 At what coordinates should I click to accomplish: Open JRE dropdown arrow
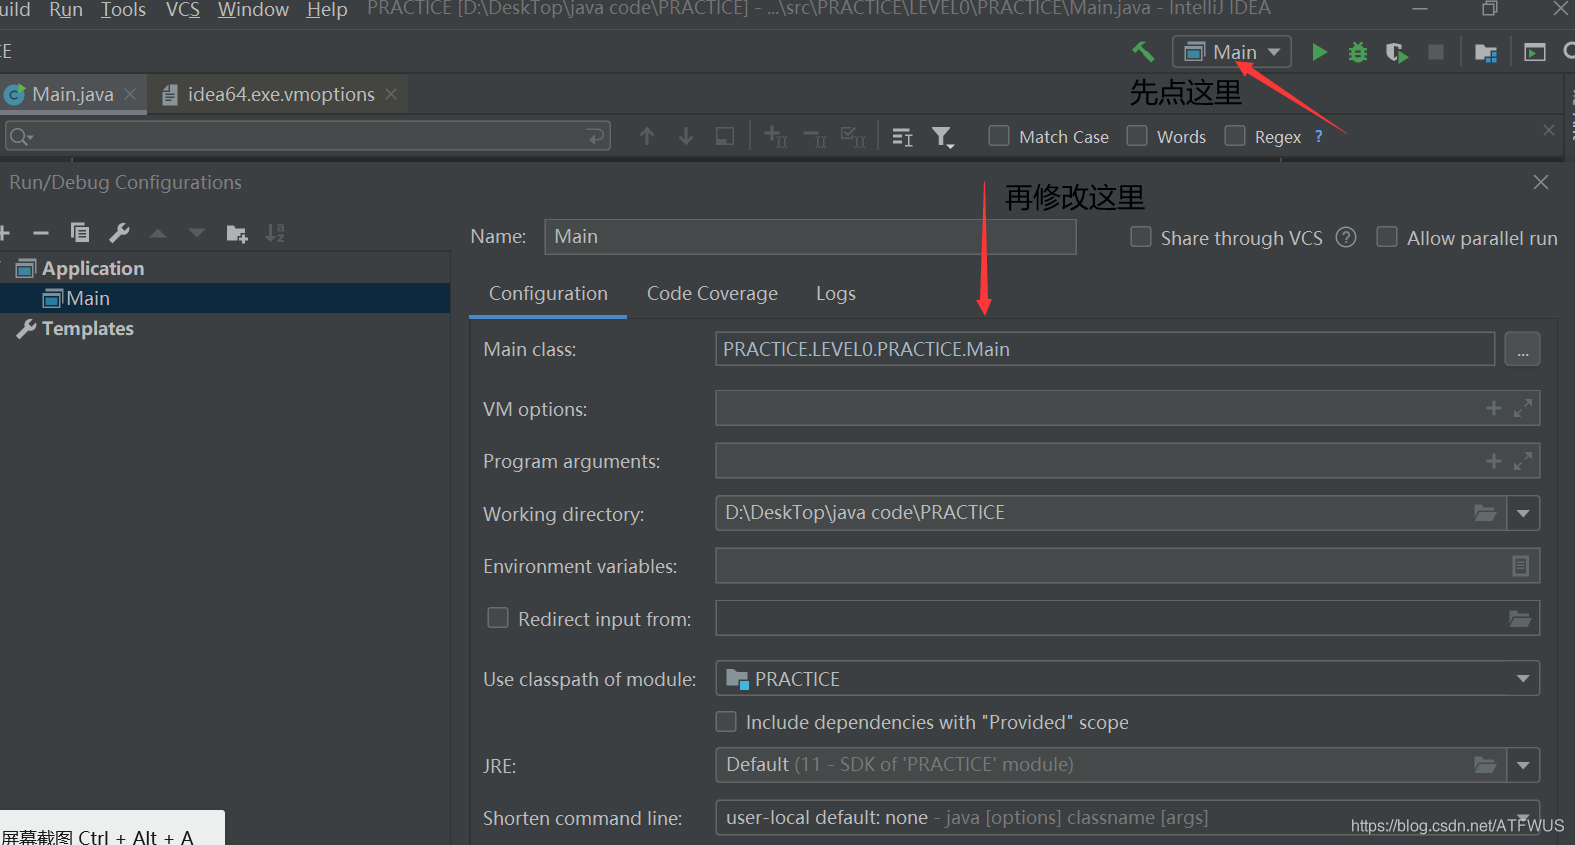pos(1523,765)
